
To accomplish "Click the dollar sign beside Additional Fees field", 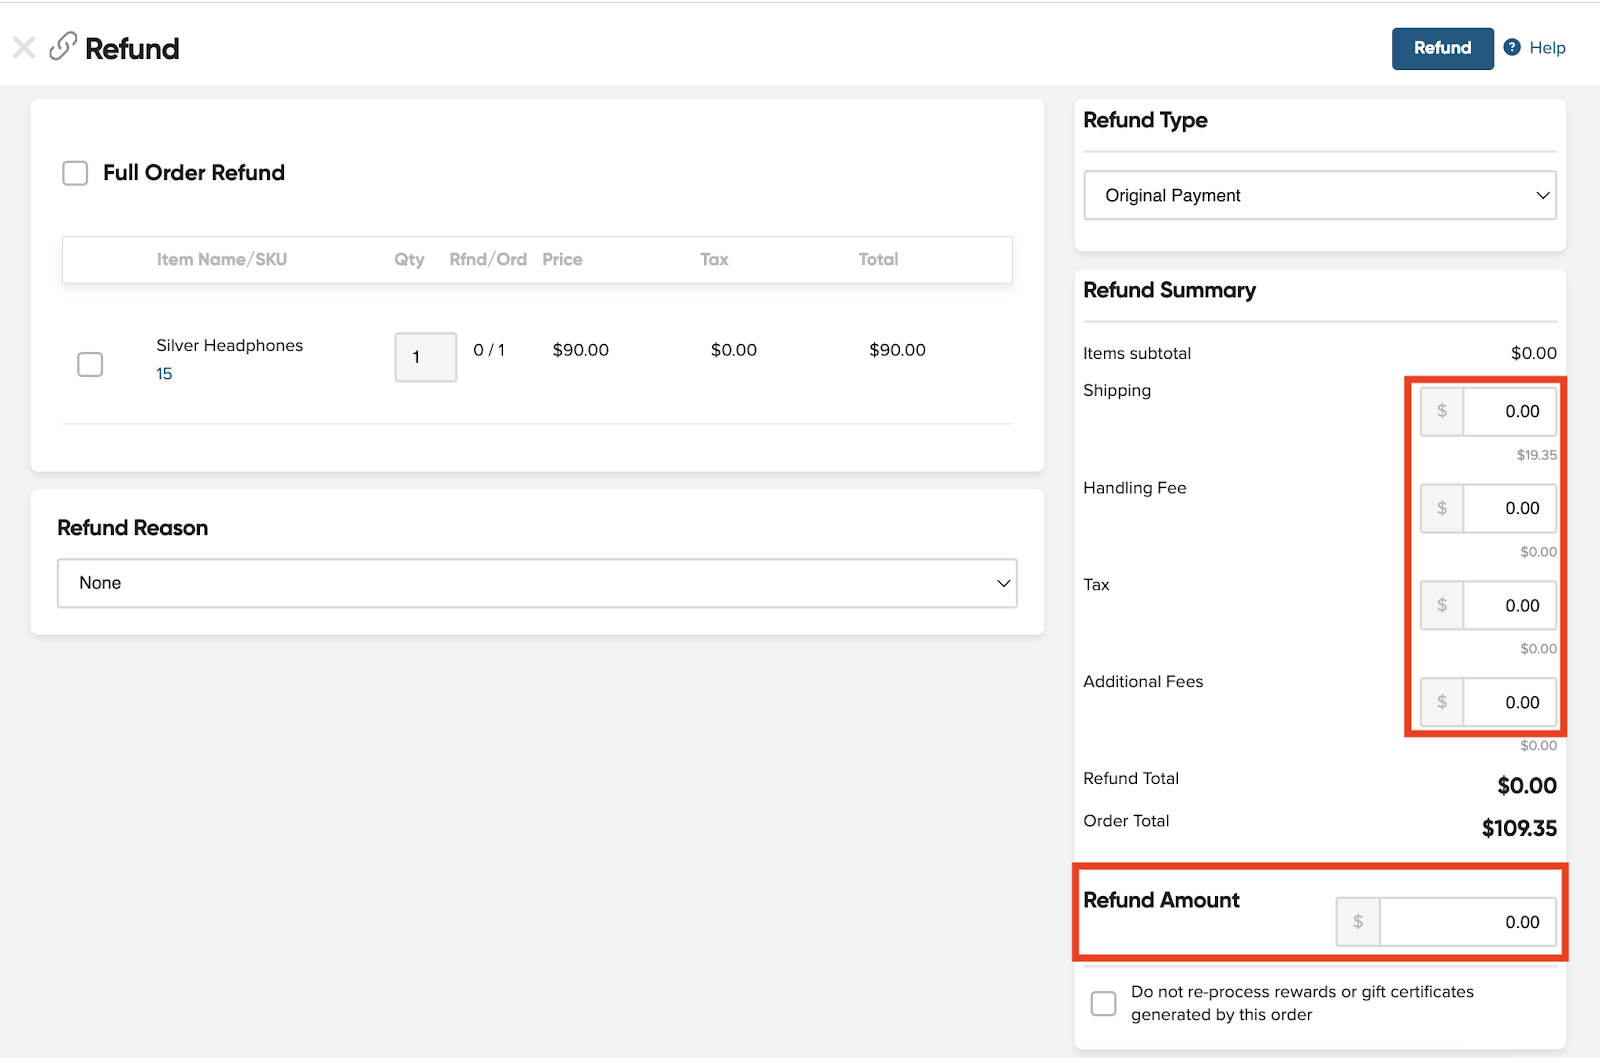I will (x=1442, y=702).
